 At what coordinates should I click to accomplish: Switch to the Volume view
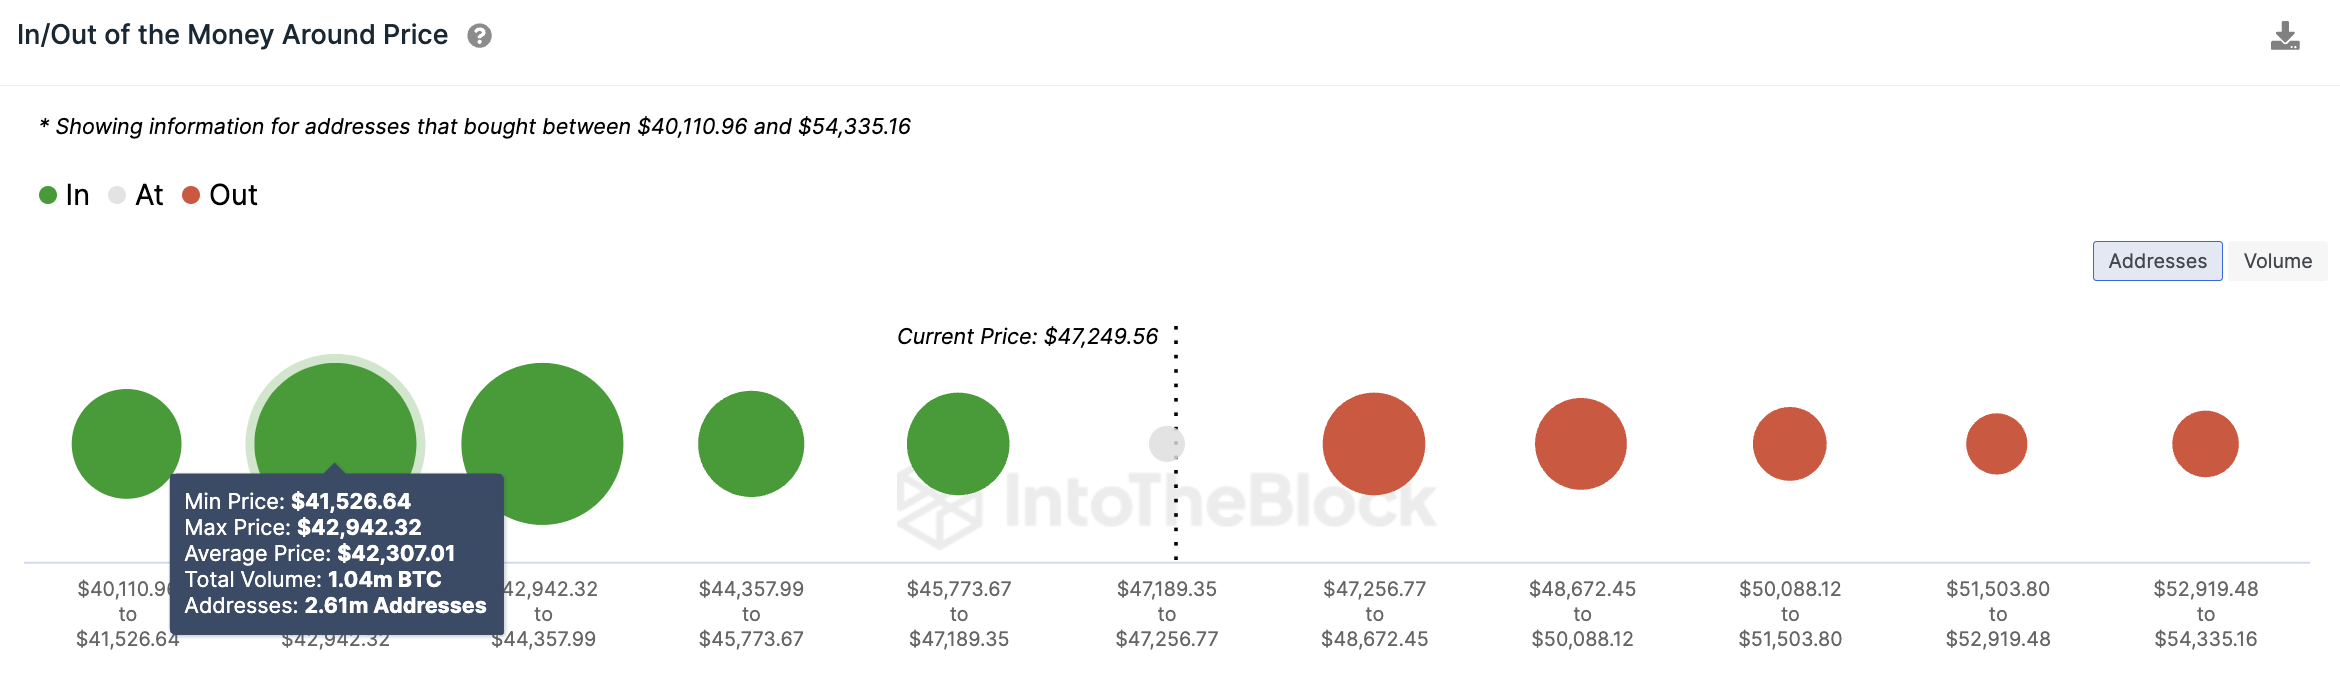2278,261
